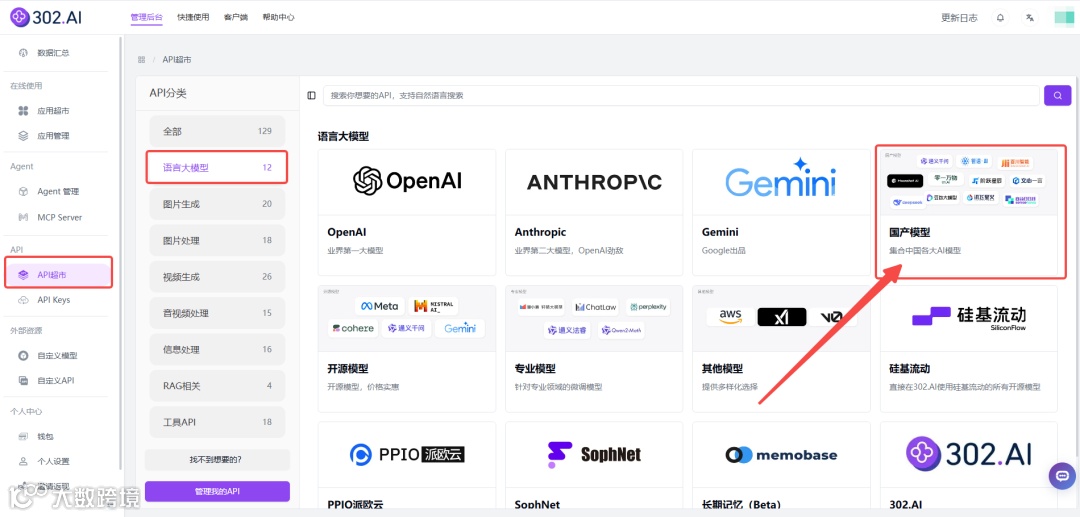
Task: Open the SophNet card
Action: coord(594,465)
